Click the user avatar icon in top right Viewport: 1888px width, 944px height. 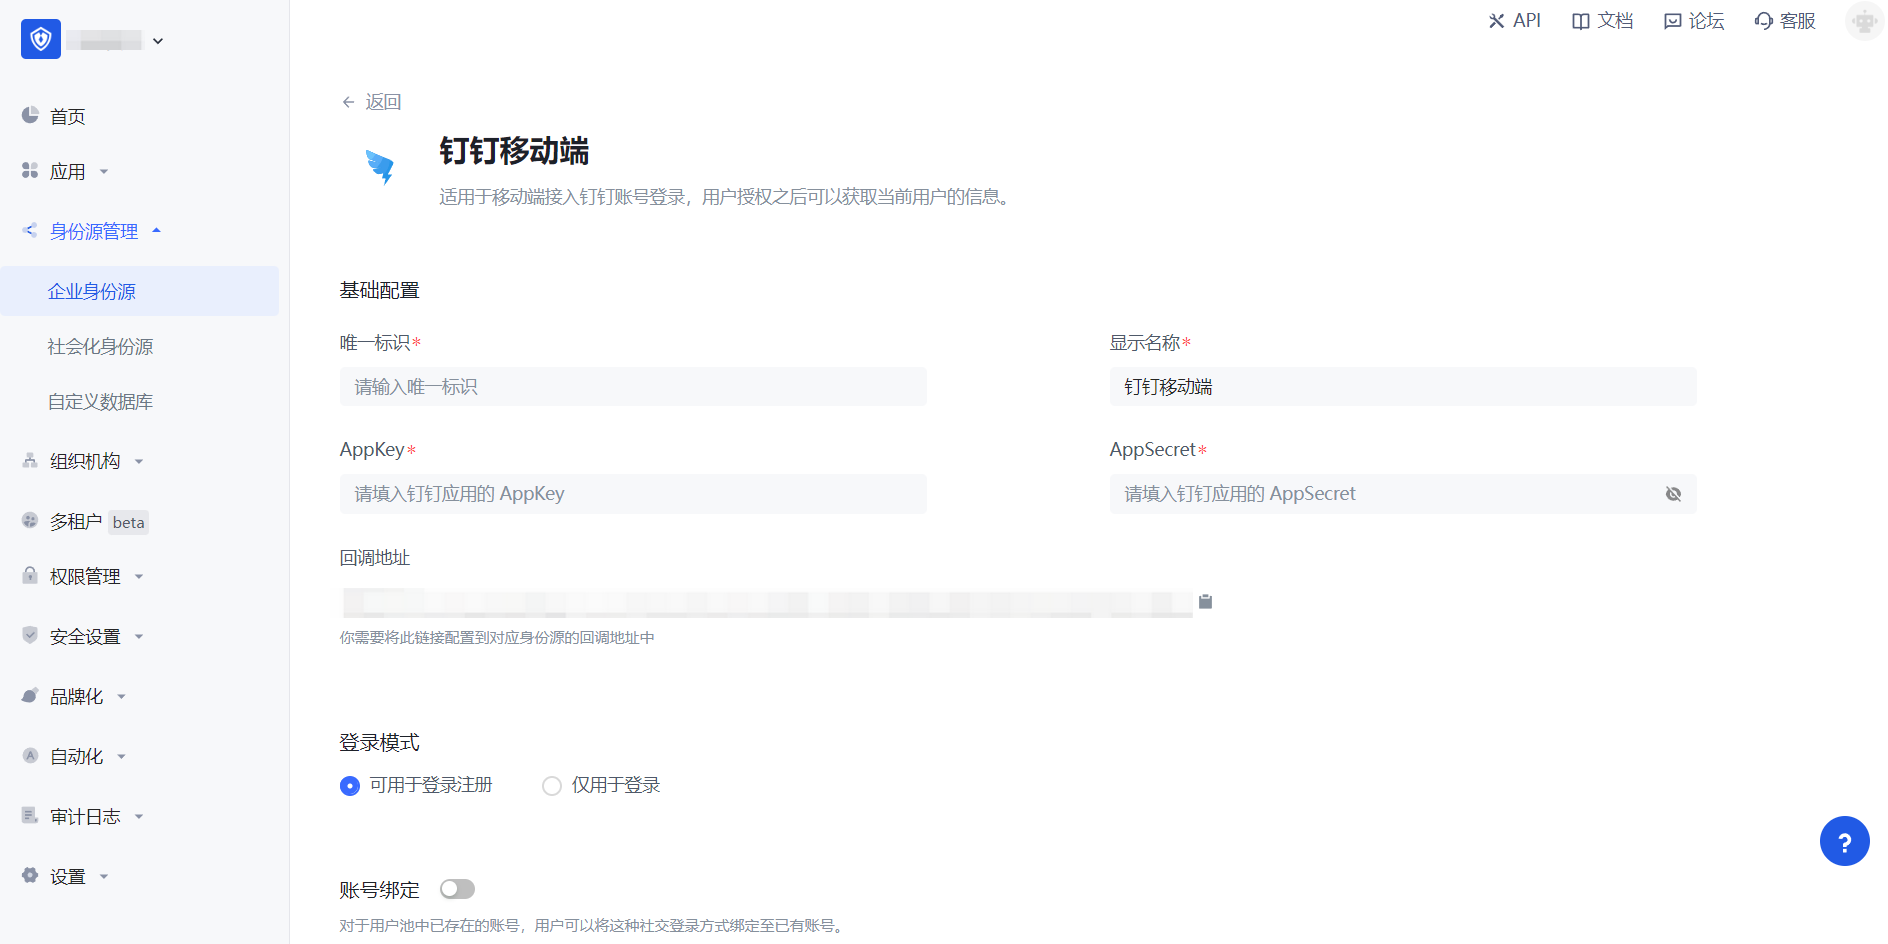tap(1864, 21)
